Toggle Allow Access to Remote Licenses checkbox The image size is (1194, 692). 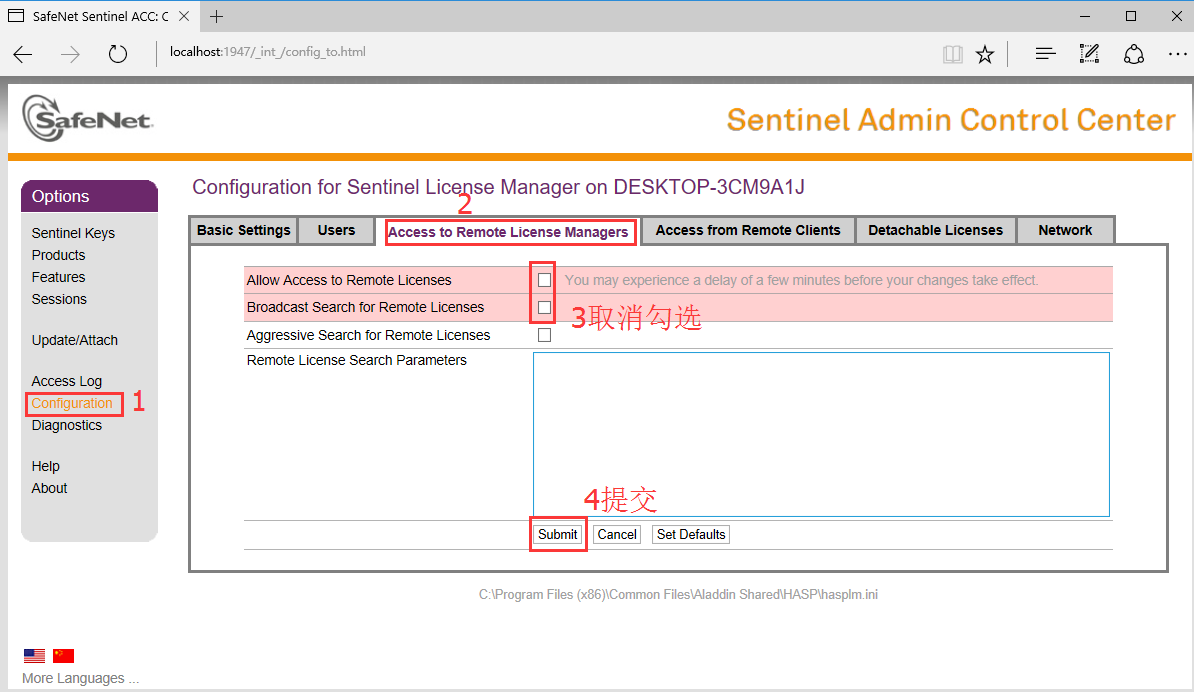pos(544,280)
